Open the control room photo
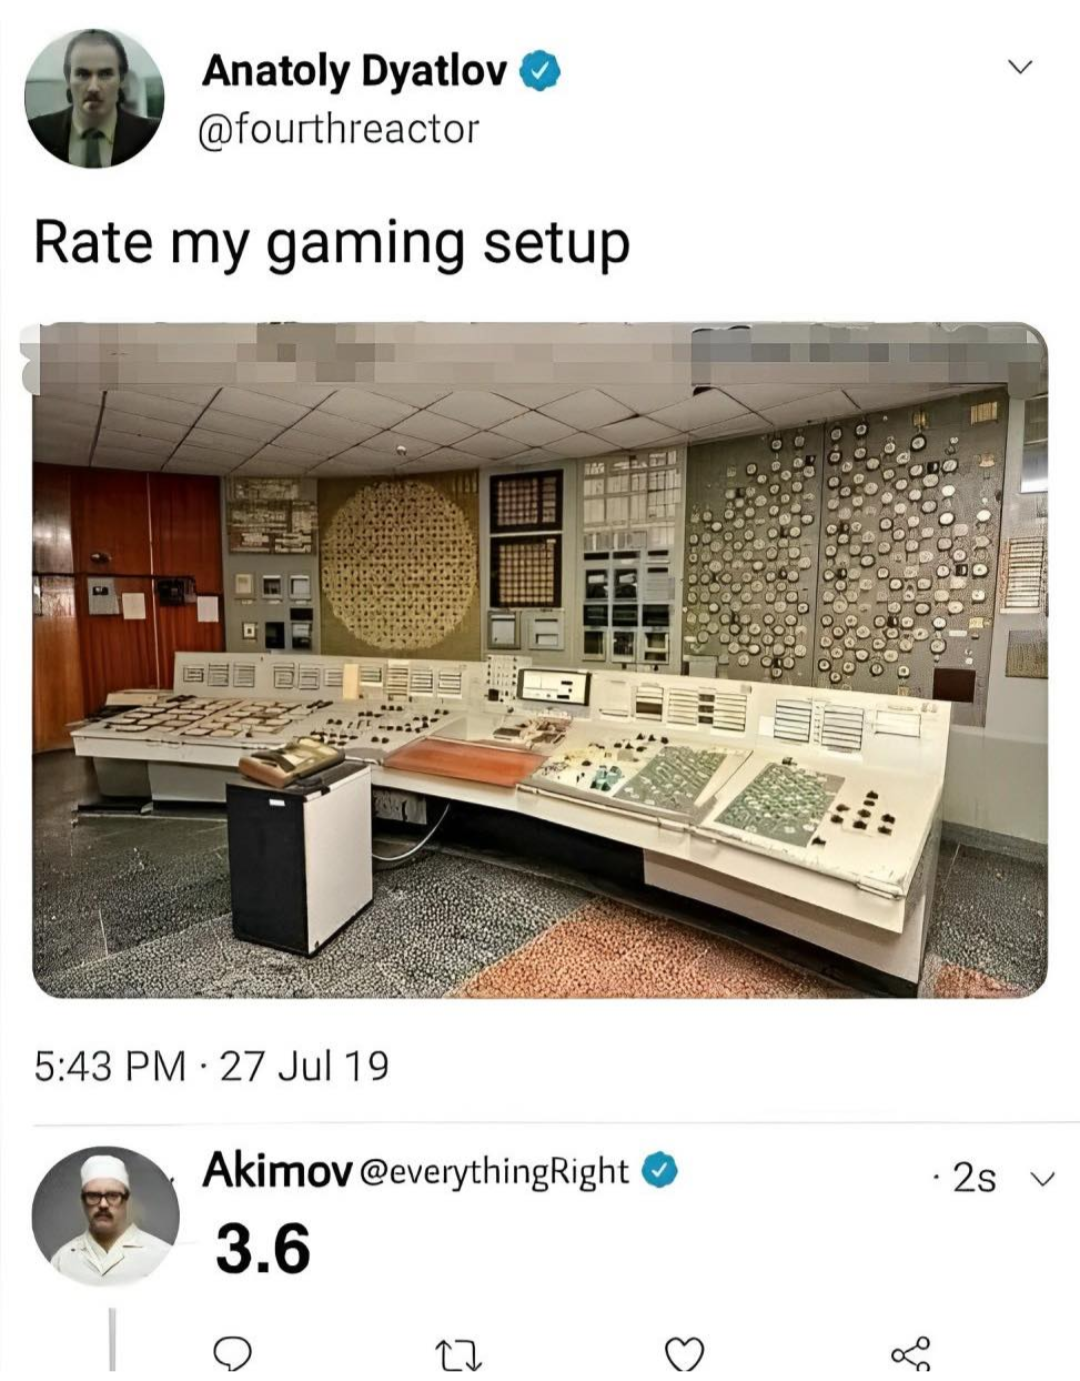Image resolution: width=1080 pixels, height=1381 pixels. click(540, 660)
